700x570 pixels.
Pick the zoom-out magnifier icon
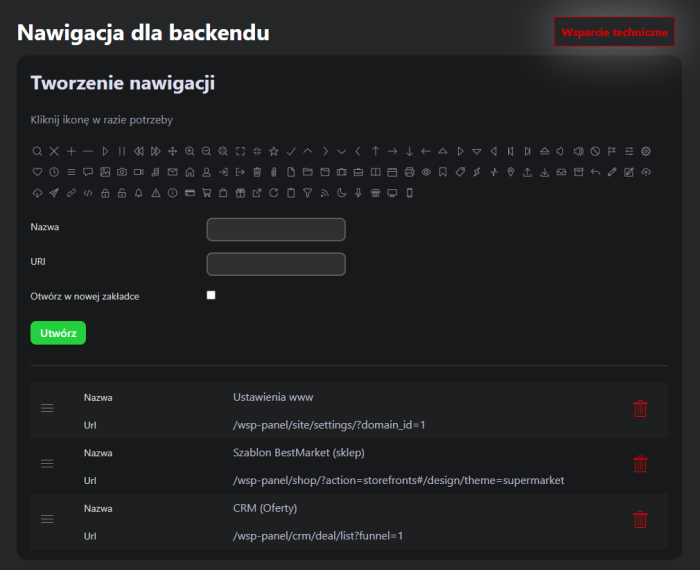206,151
